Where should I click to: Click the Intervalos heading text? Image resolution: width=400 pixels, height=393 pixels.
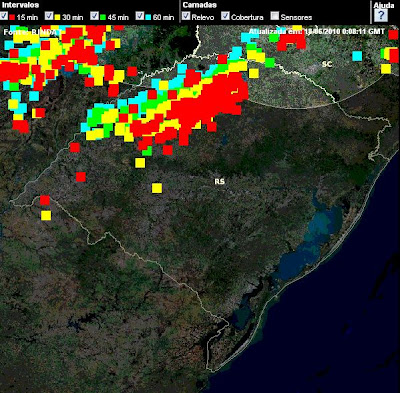coord(20,5)
